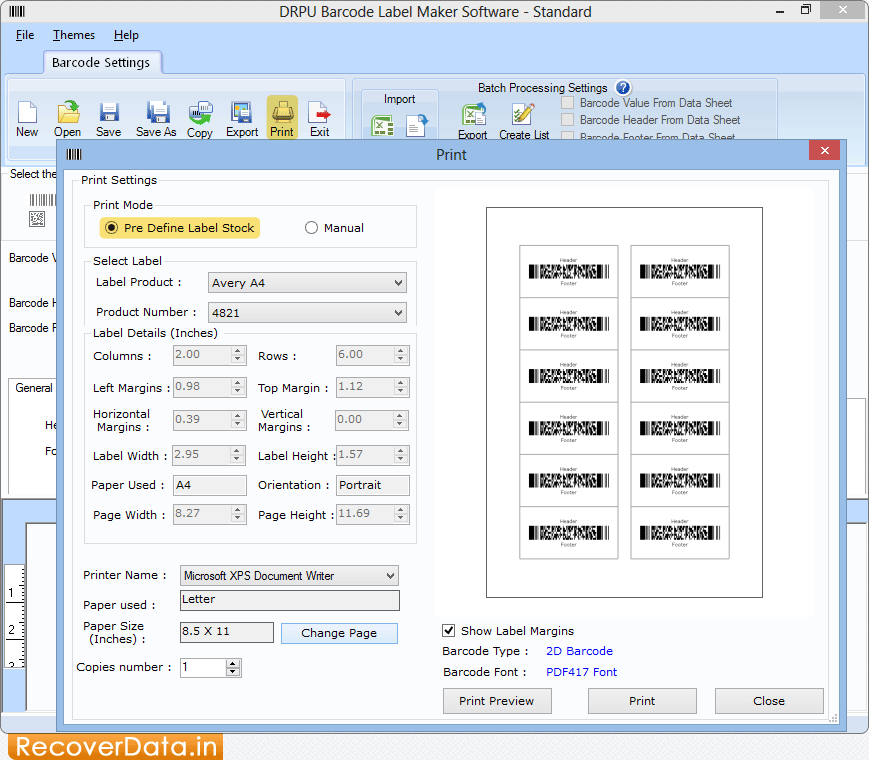Click the Change Page button
The width and height of the screenshot is (869, 760).
pyautogui.click(x=339, y=633)
